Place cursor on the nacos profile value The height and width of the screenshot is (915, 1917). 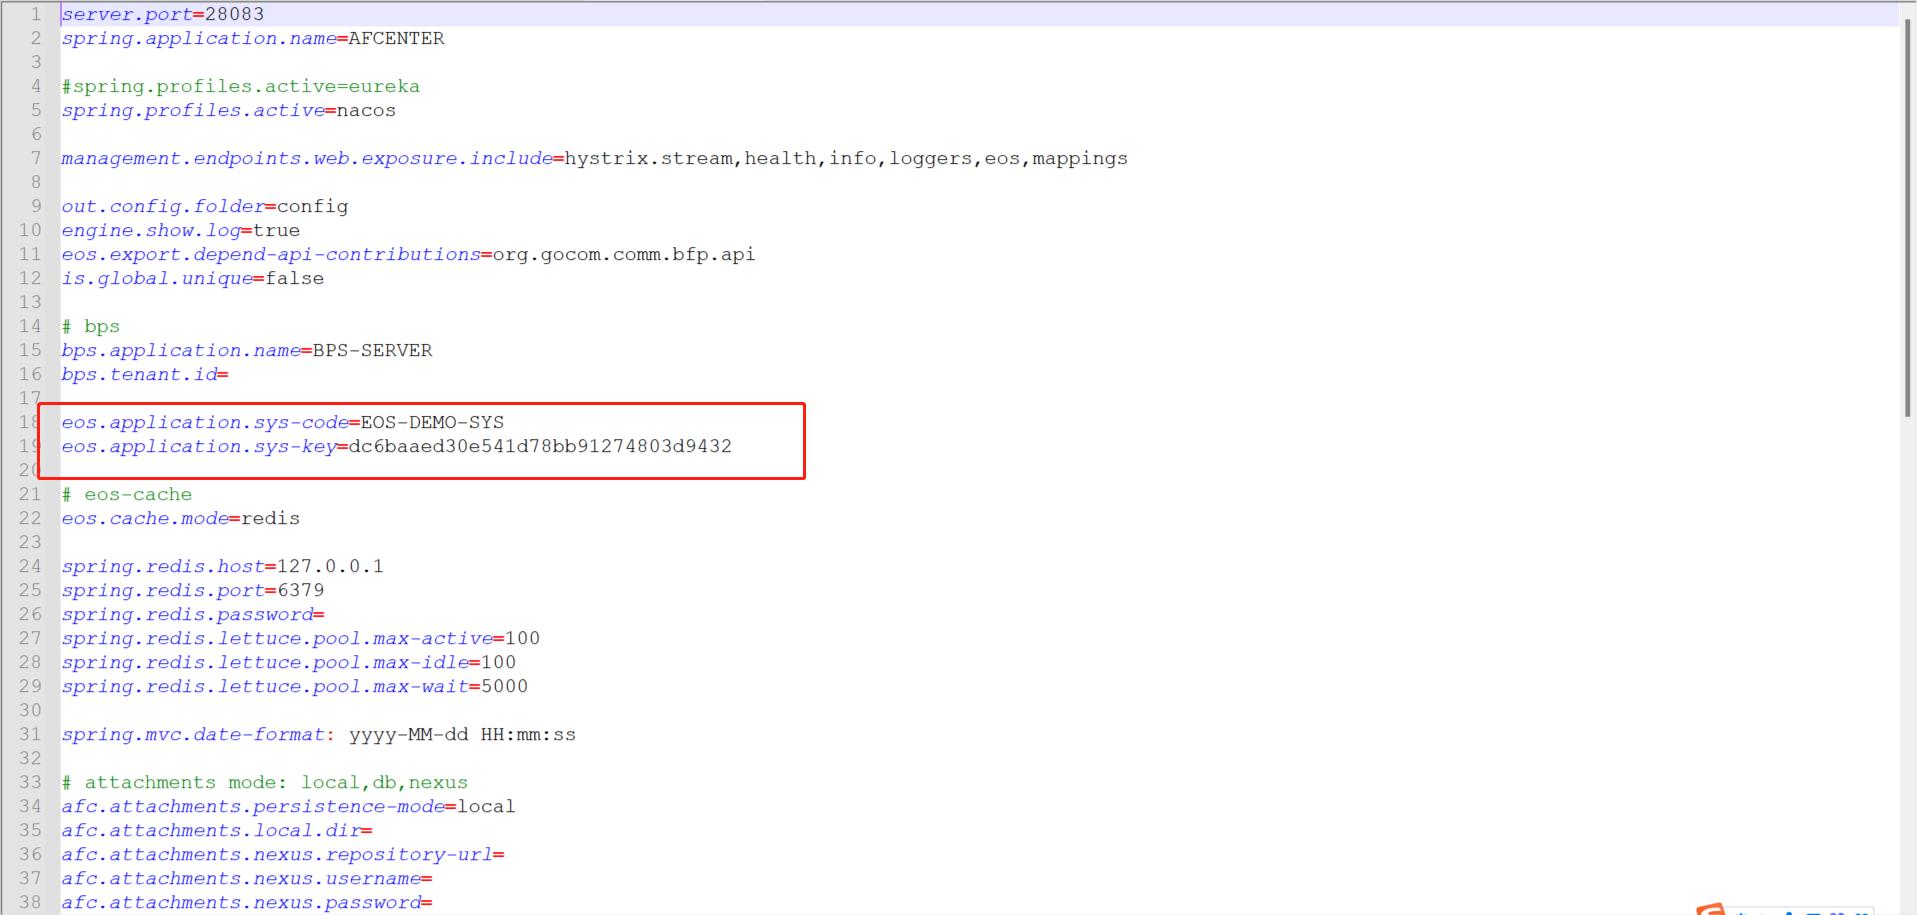(366, 110)
